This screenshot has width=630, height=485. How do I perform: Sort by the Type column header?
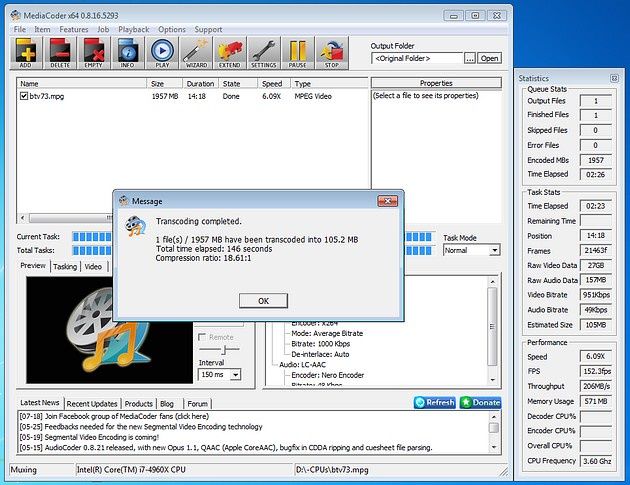click(329, 84)
